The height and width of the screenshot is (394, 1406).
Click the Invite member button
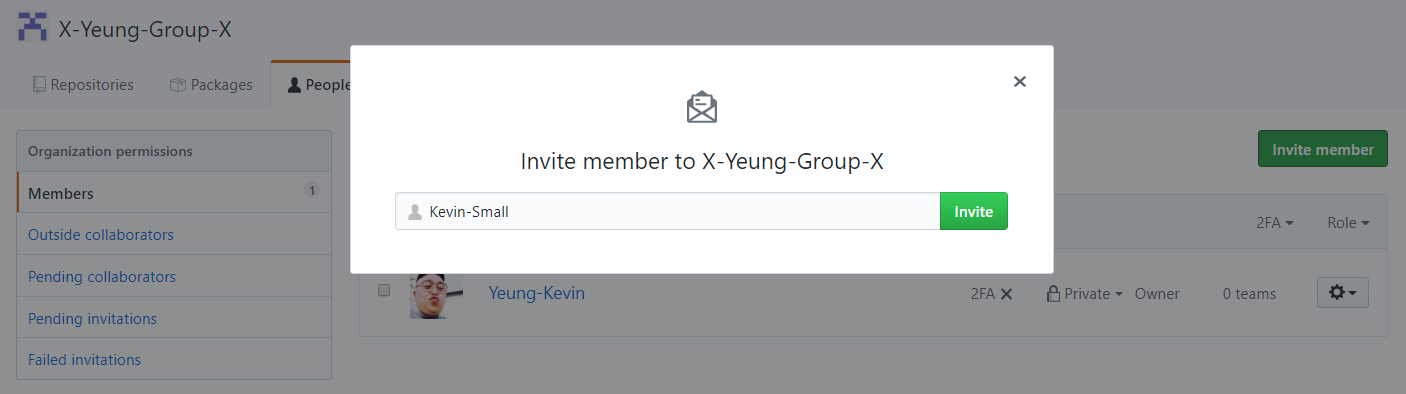point(1322,149)
